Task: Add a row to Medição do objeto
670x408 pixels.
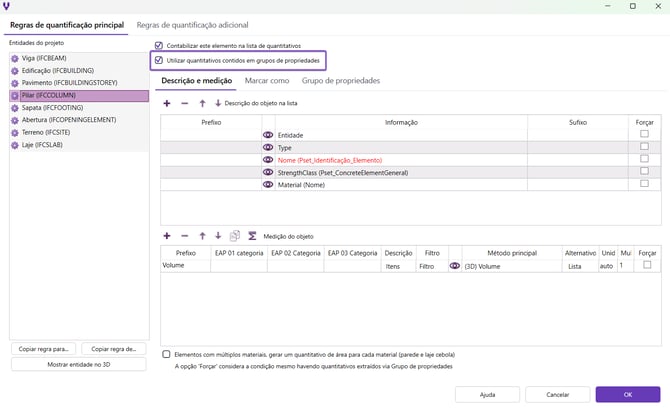Action: point(167,236)
